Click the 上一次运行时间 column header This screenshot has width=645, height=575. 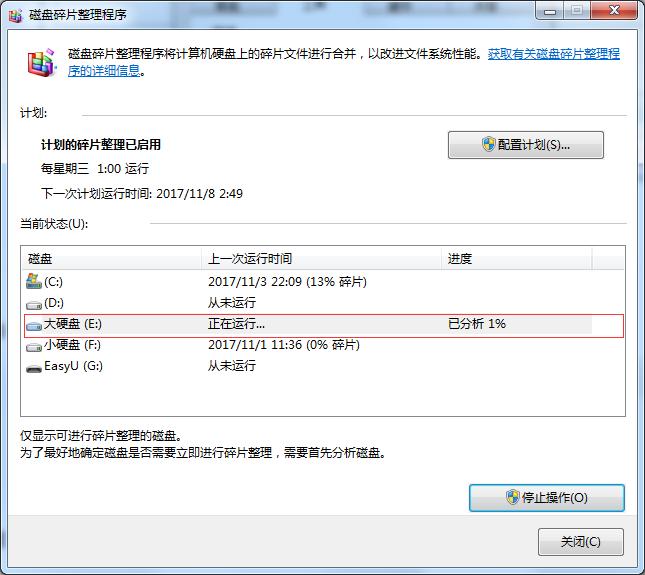pos(320,259)
